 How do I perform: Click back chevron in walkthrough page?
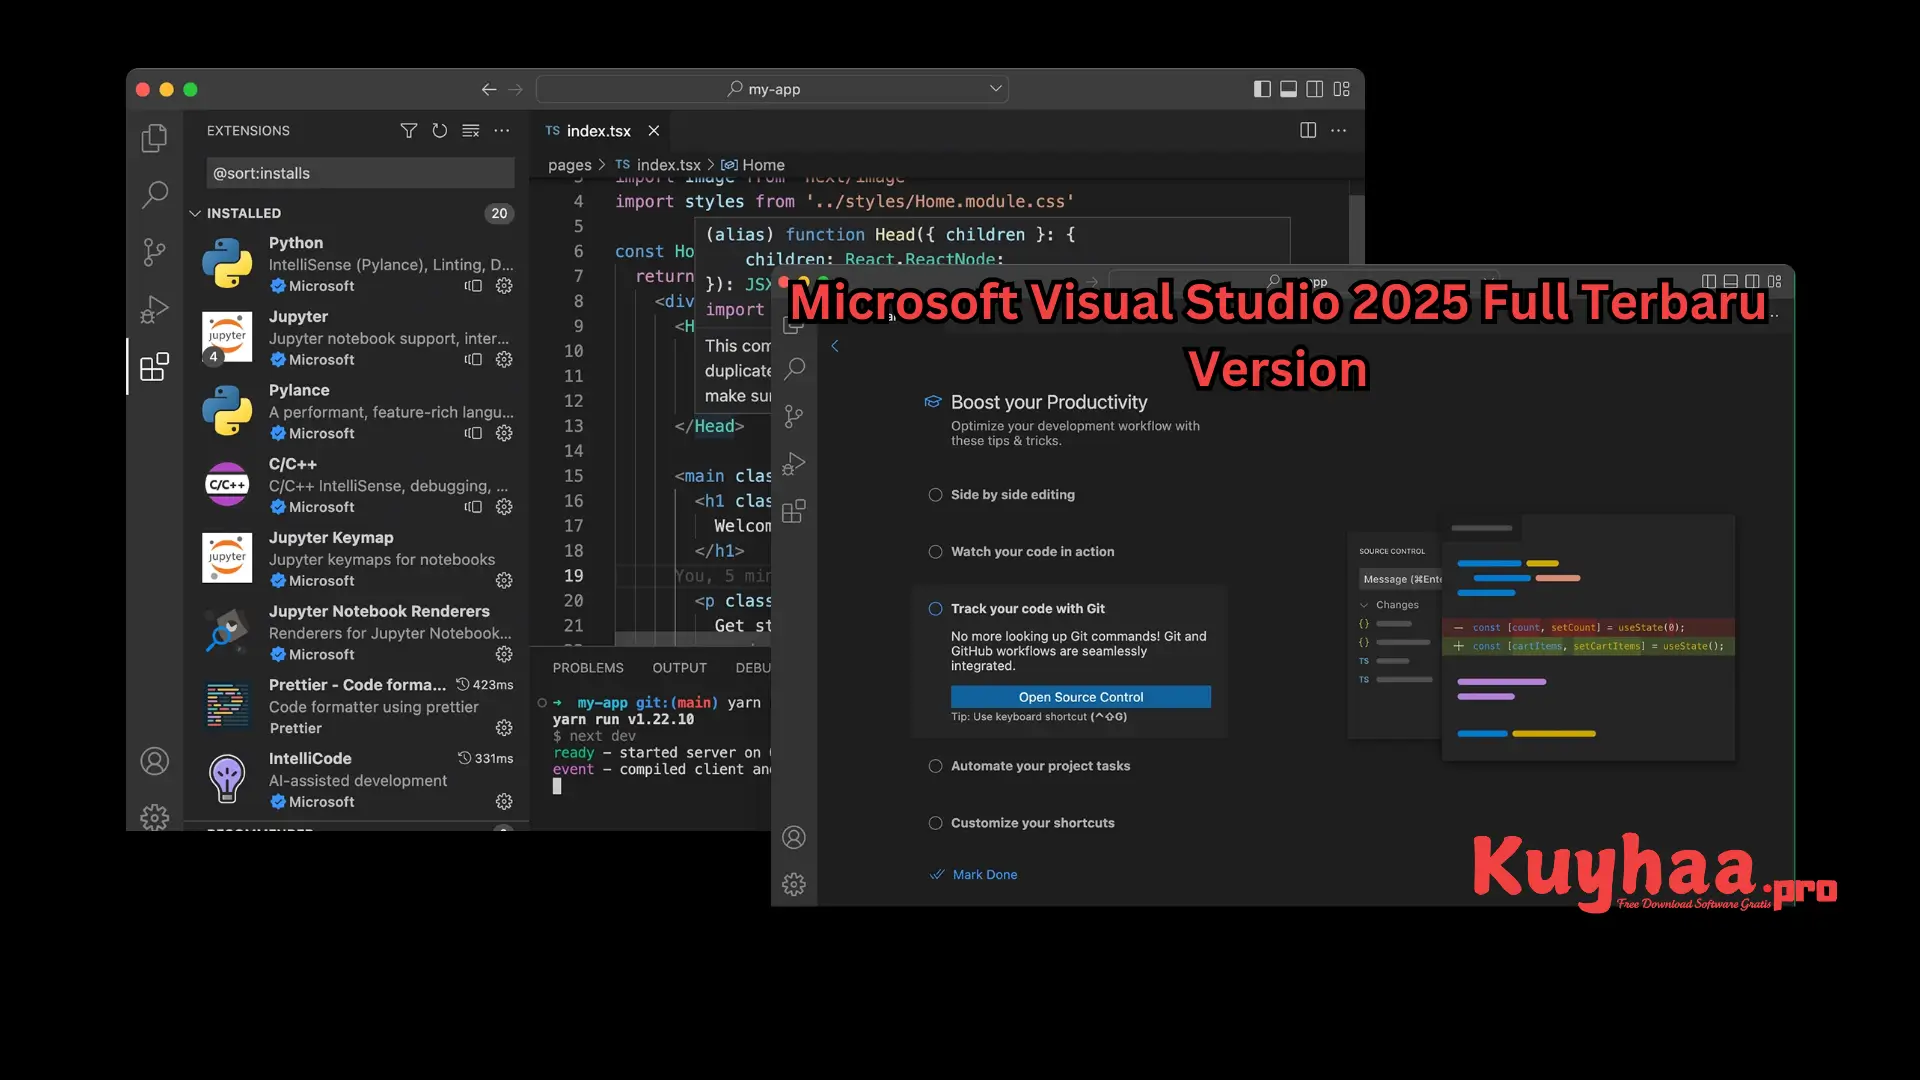pyautogui.click(x=835, y=346)
